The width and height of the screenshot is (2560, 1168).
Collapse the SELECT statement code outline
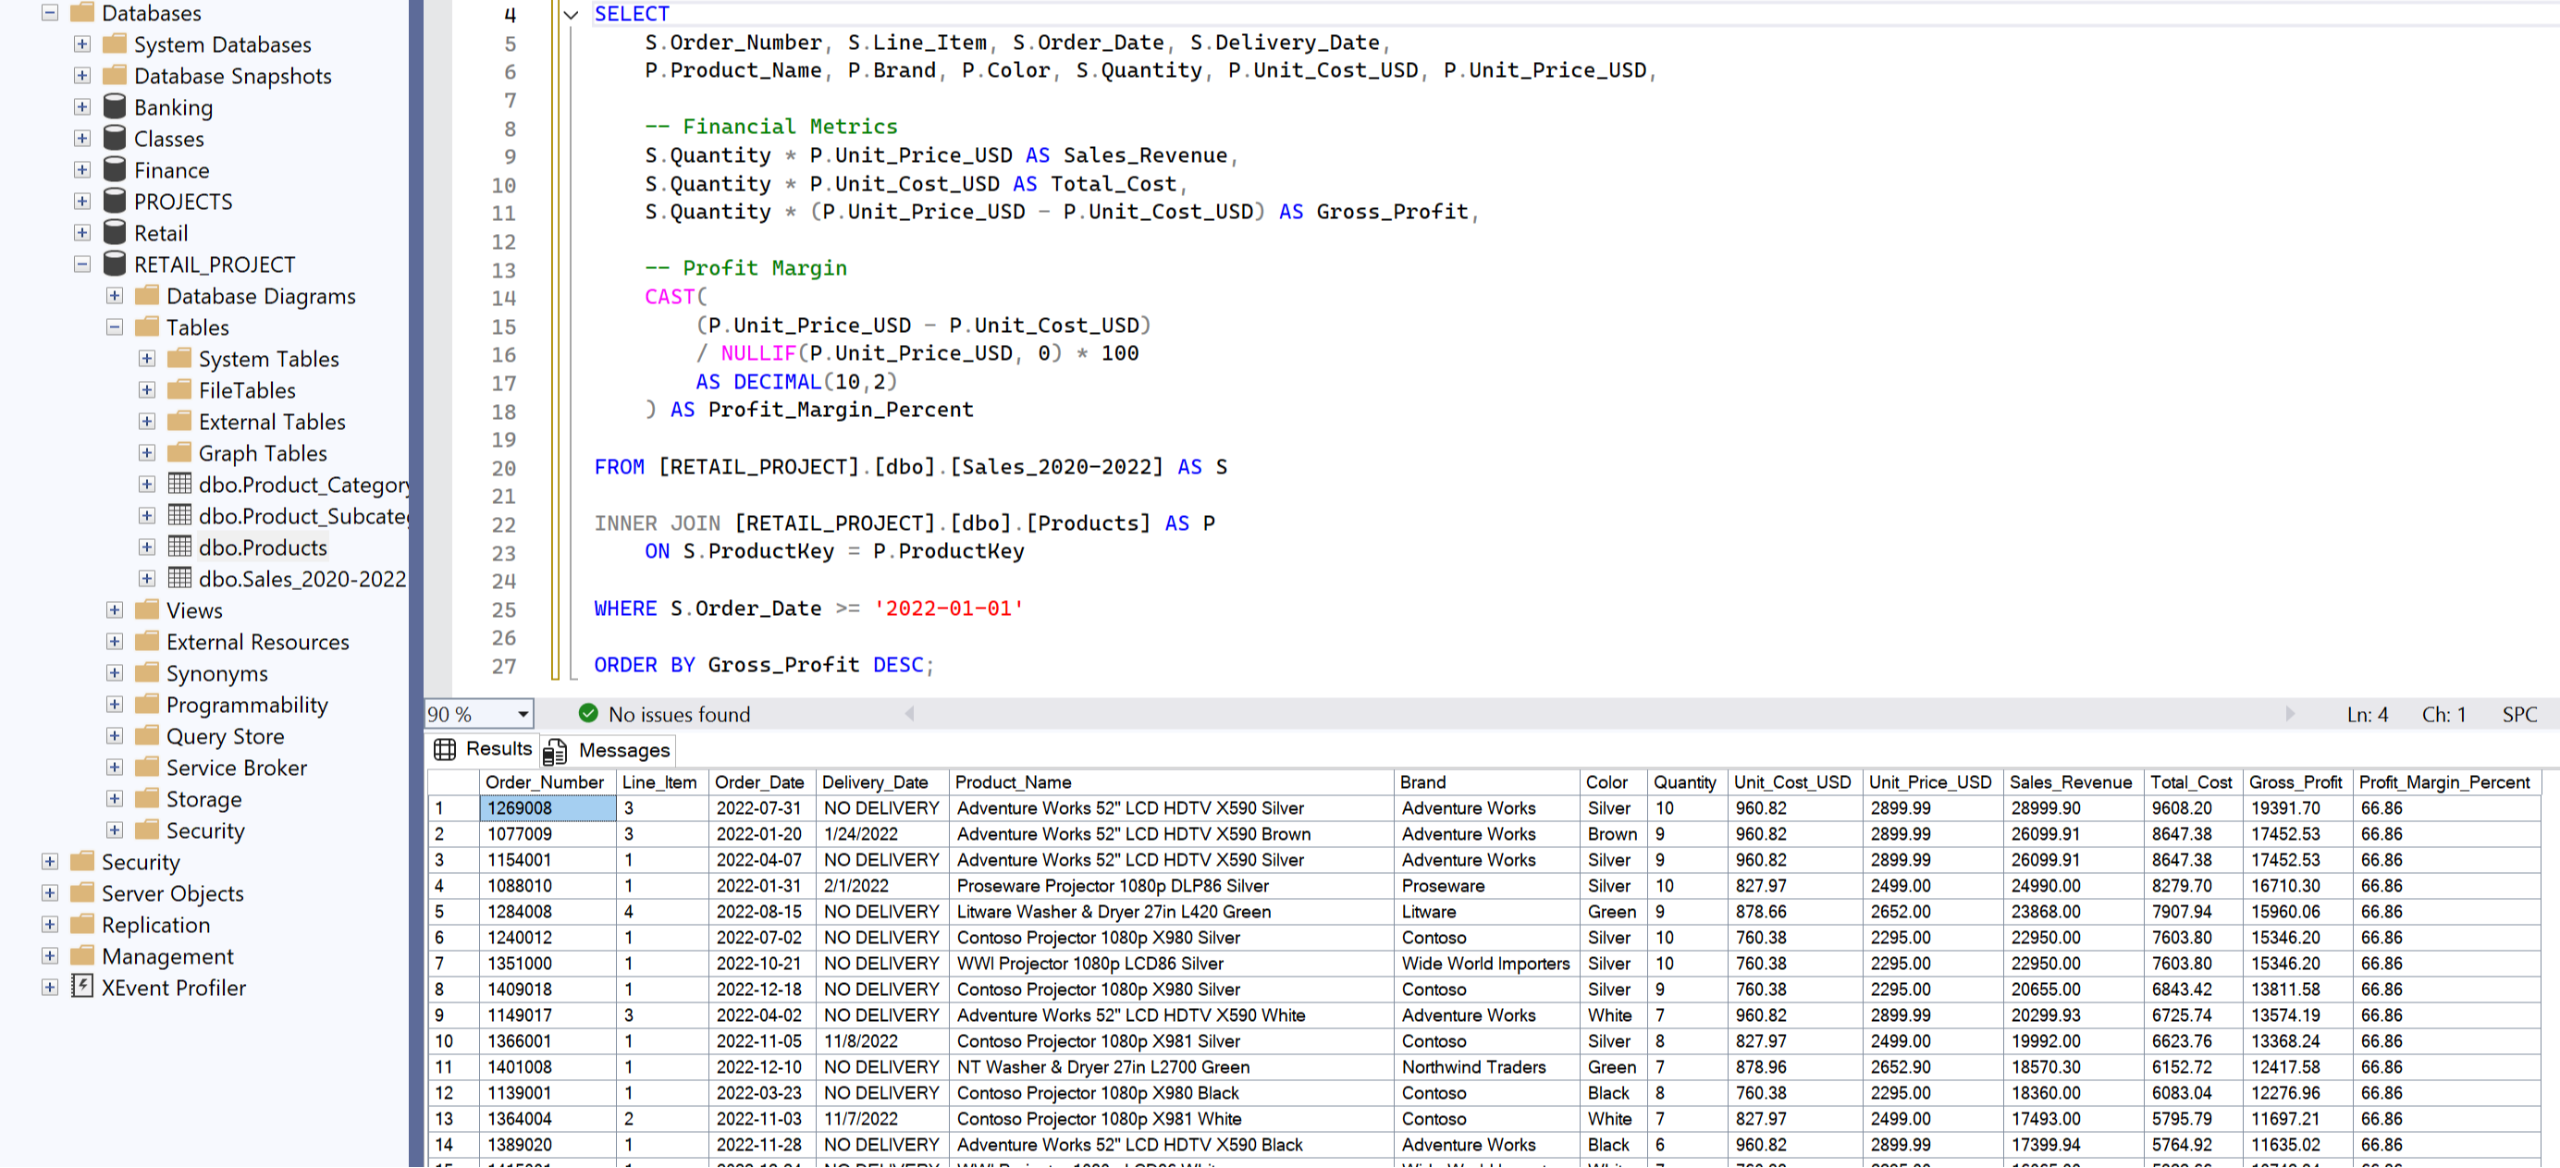pyautogui.click(x=571, y=14)
